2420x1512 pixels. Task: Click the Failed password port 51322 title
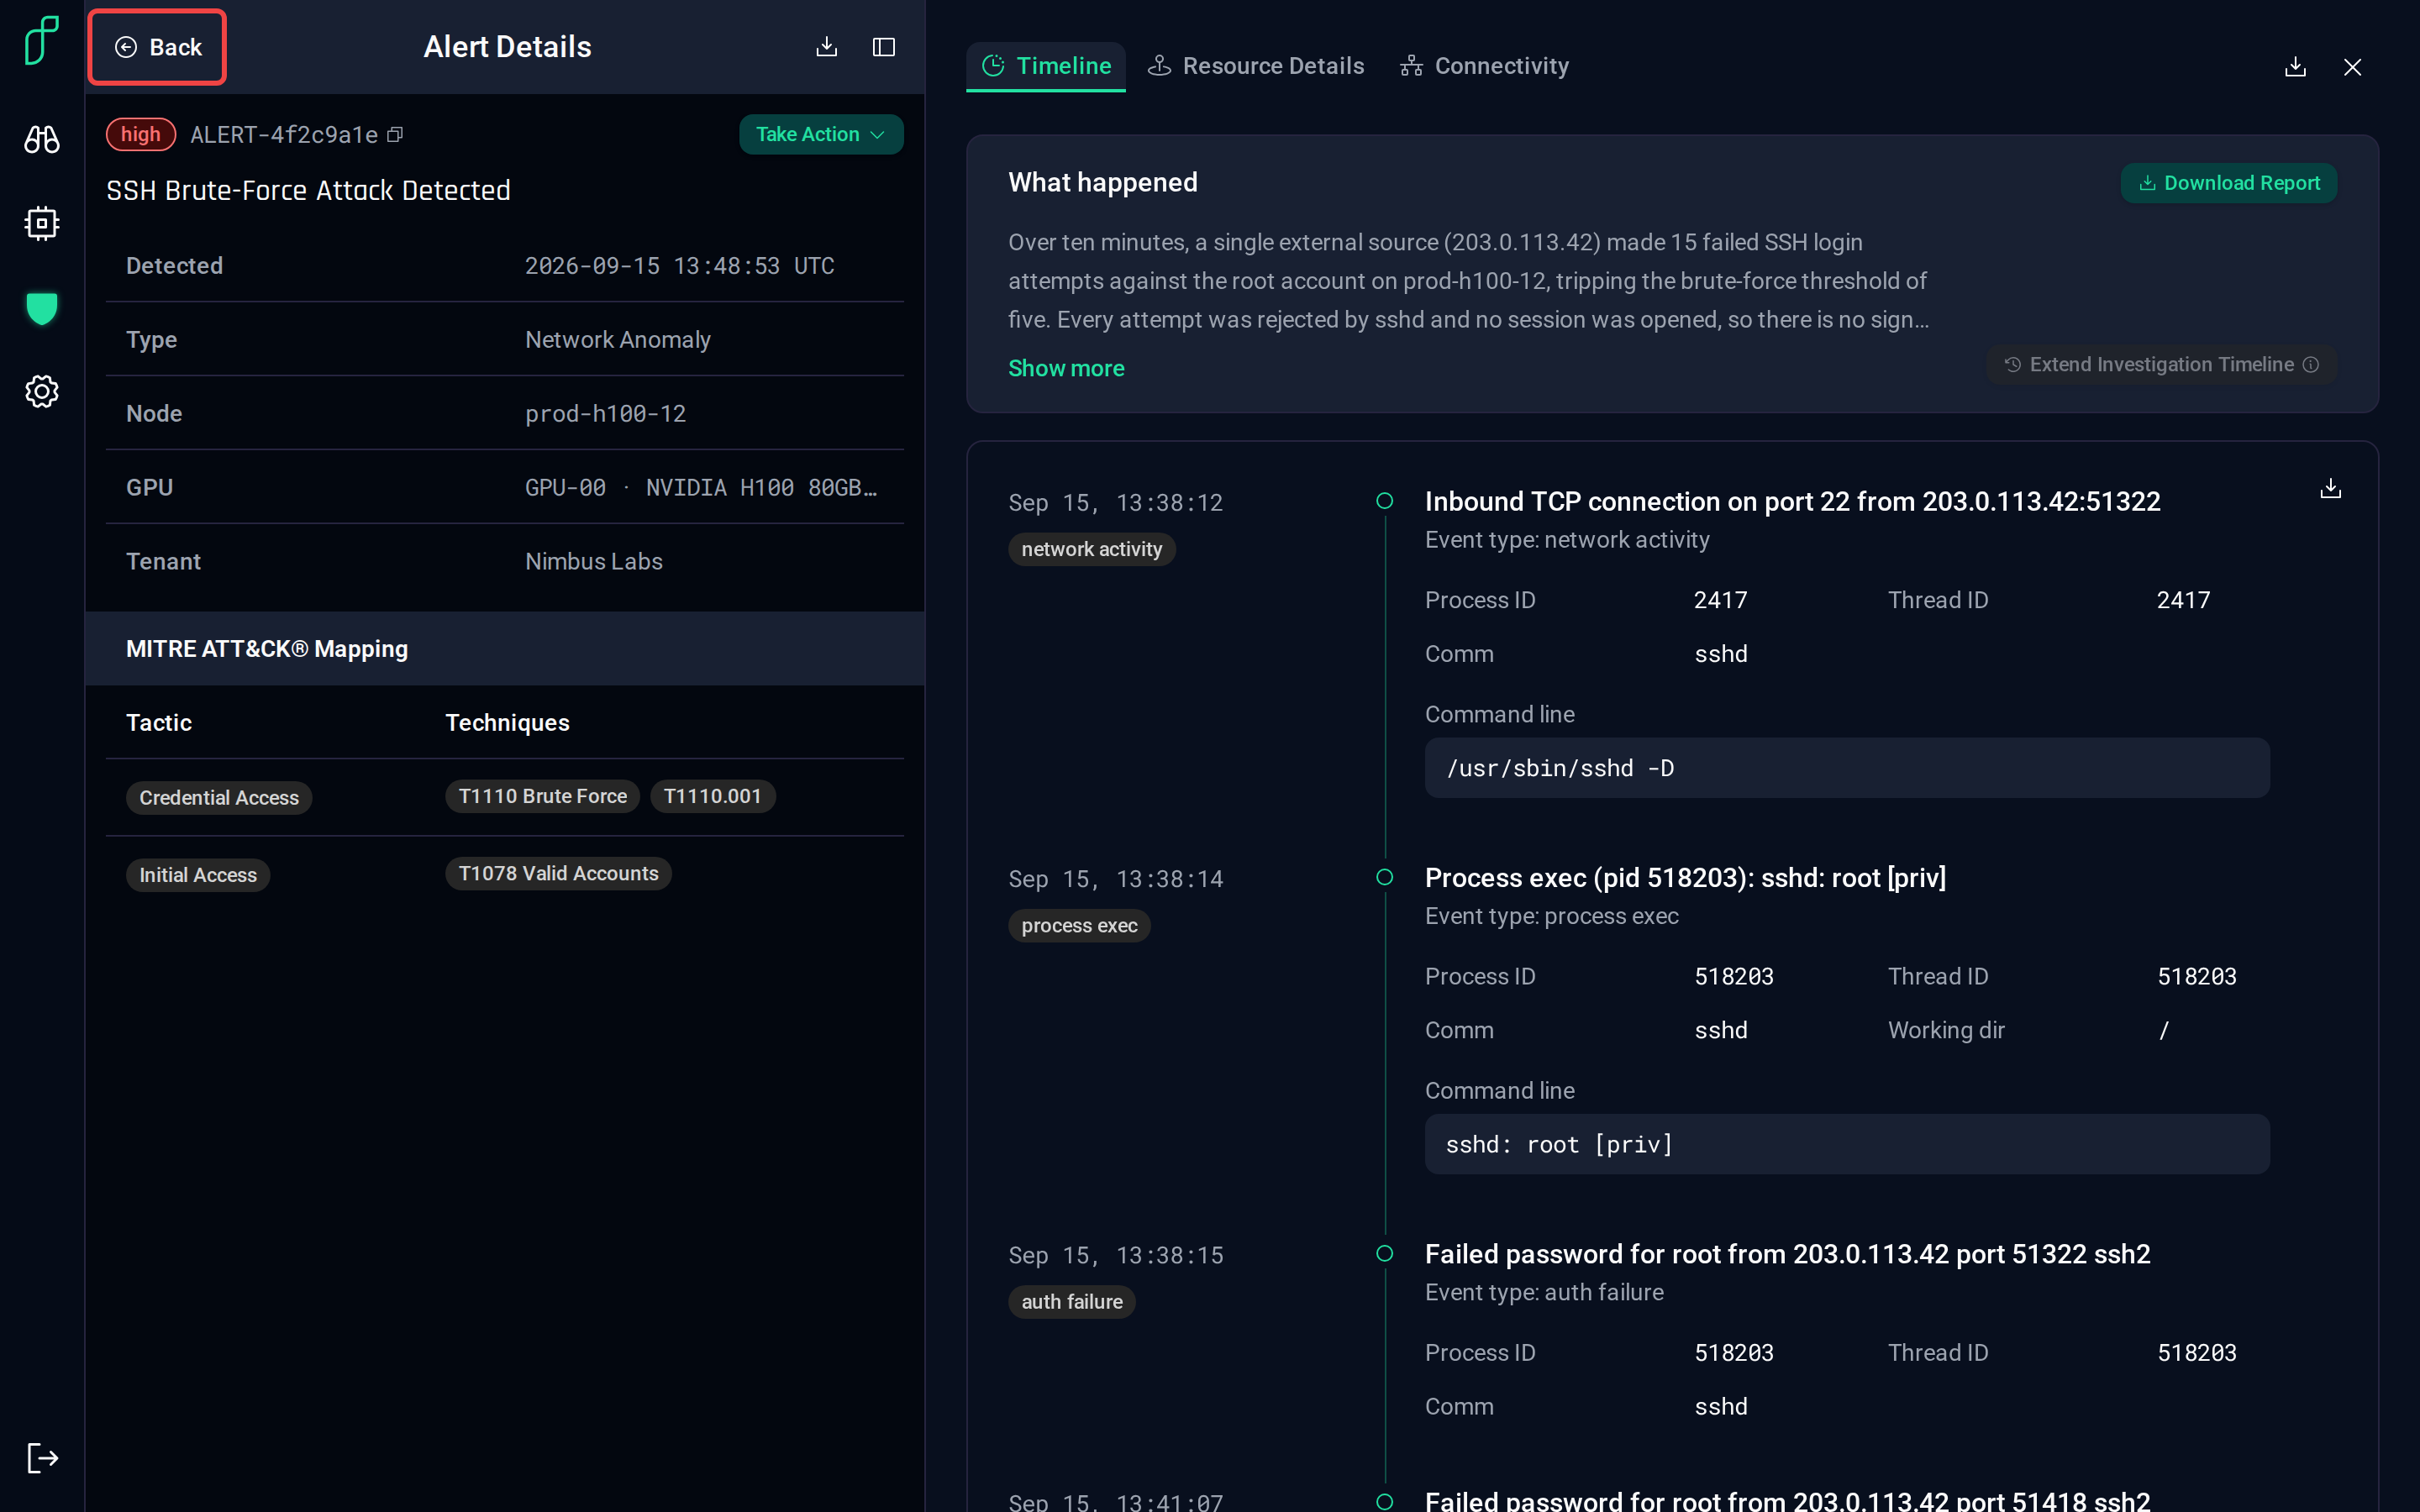1787,1254
